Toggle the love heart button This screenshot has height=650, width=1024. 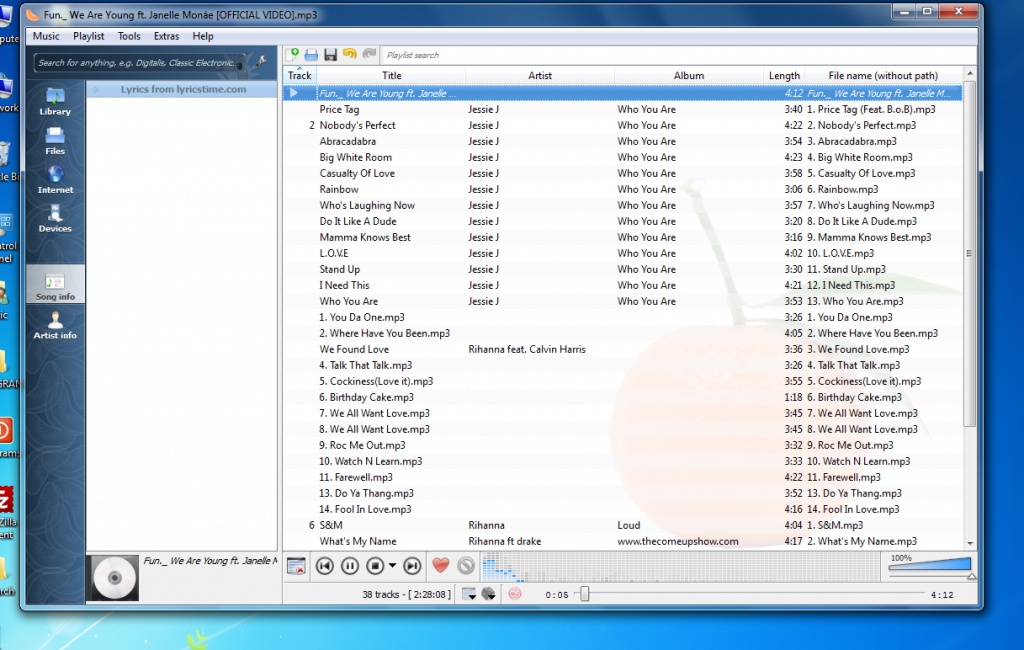pyautogui.click(x=440, y=566)
